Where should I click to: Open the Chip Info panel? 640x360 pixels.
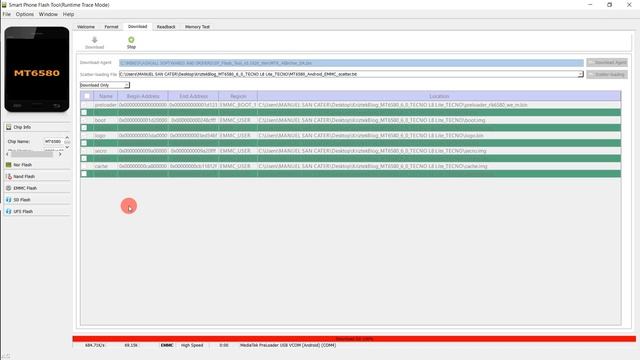click(37, 127)
